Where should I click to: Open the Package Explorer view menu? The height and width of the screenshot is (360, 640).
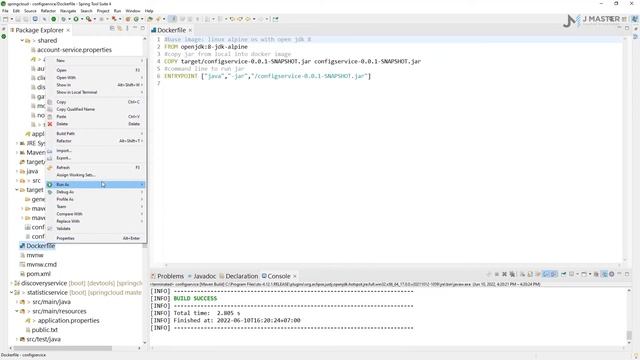127,29
